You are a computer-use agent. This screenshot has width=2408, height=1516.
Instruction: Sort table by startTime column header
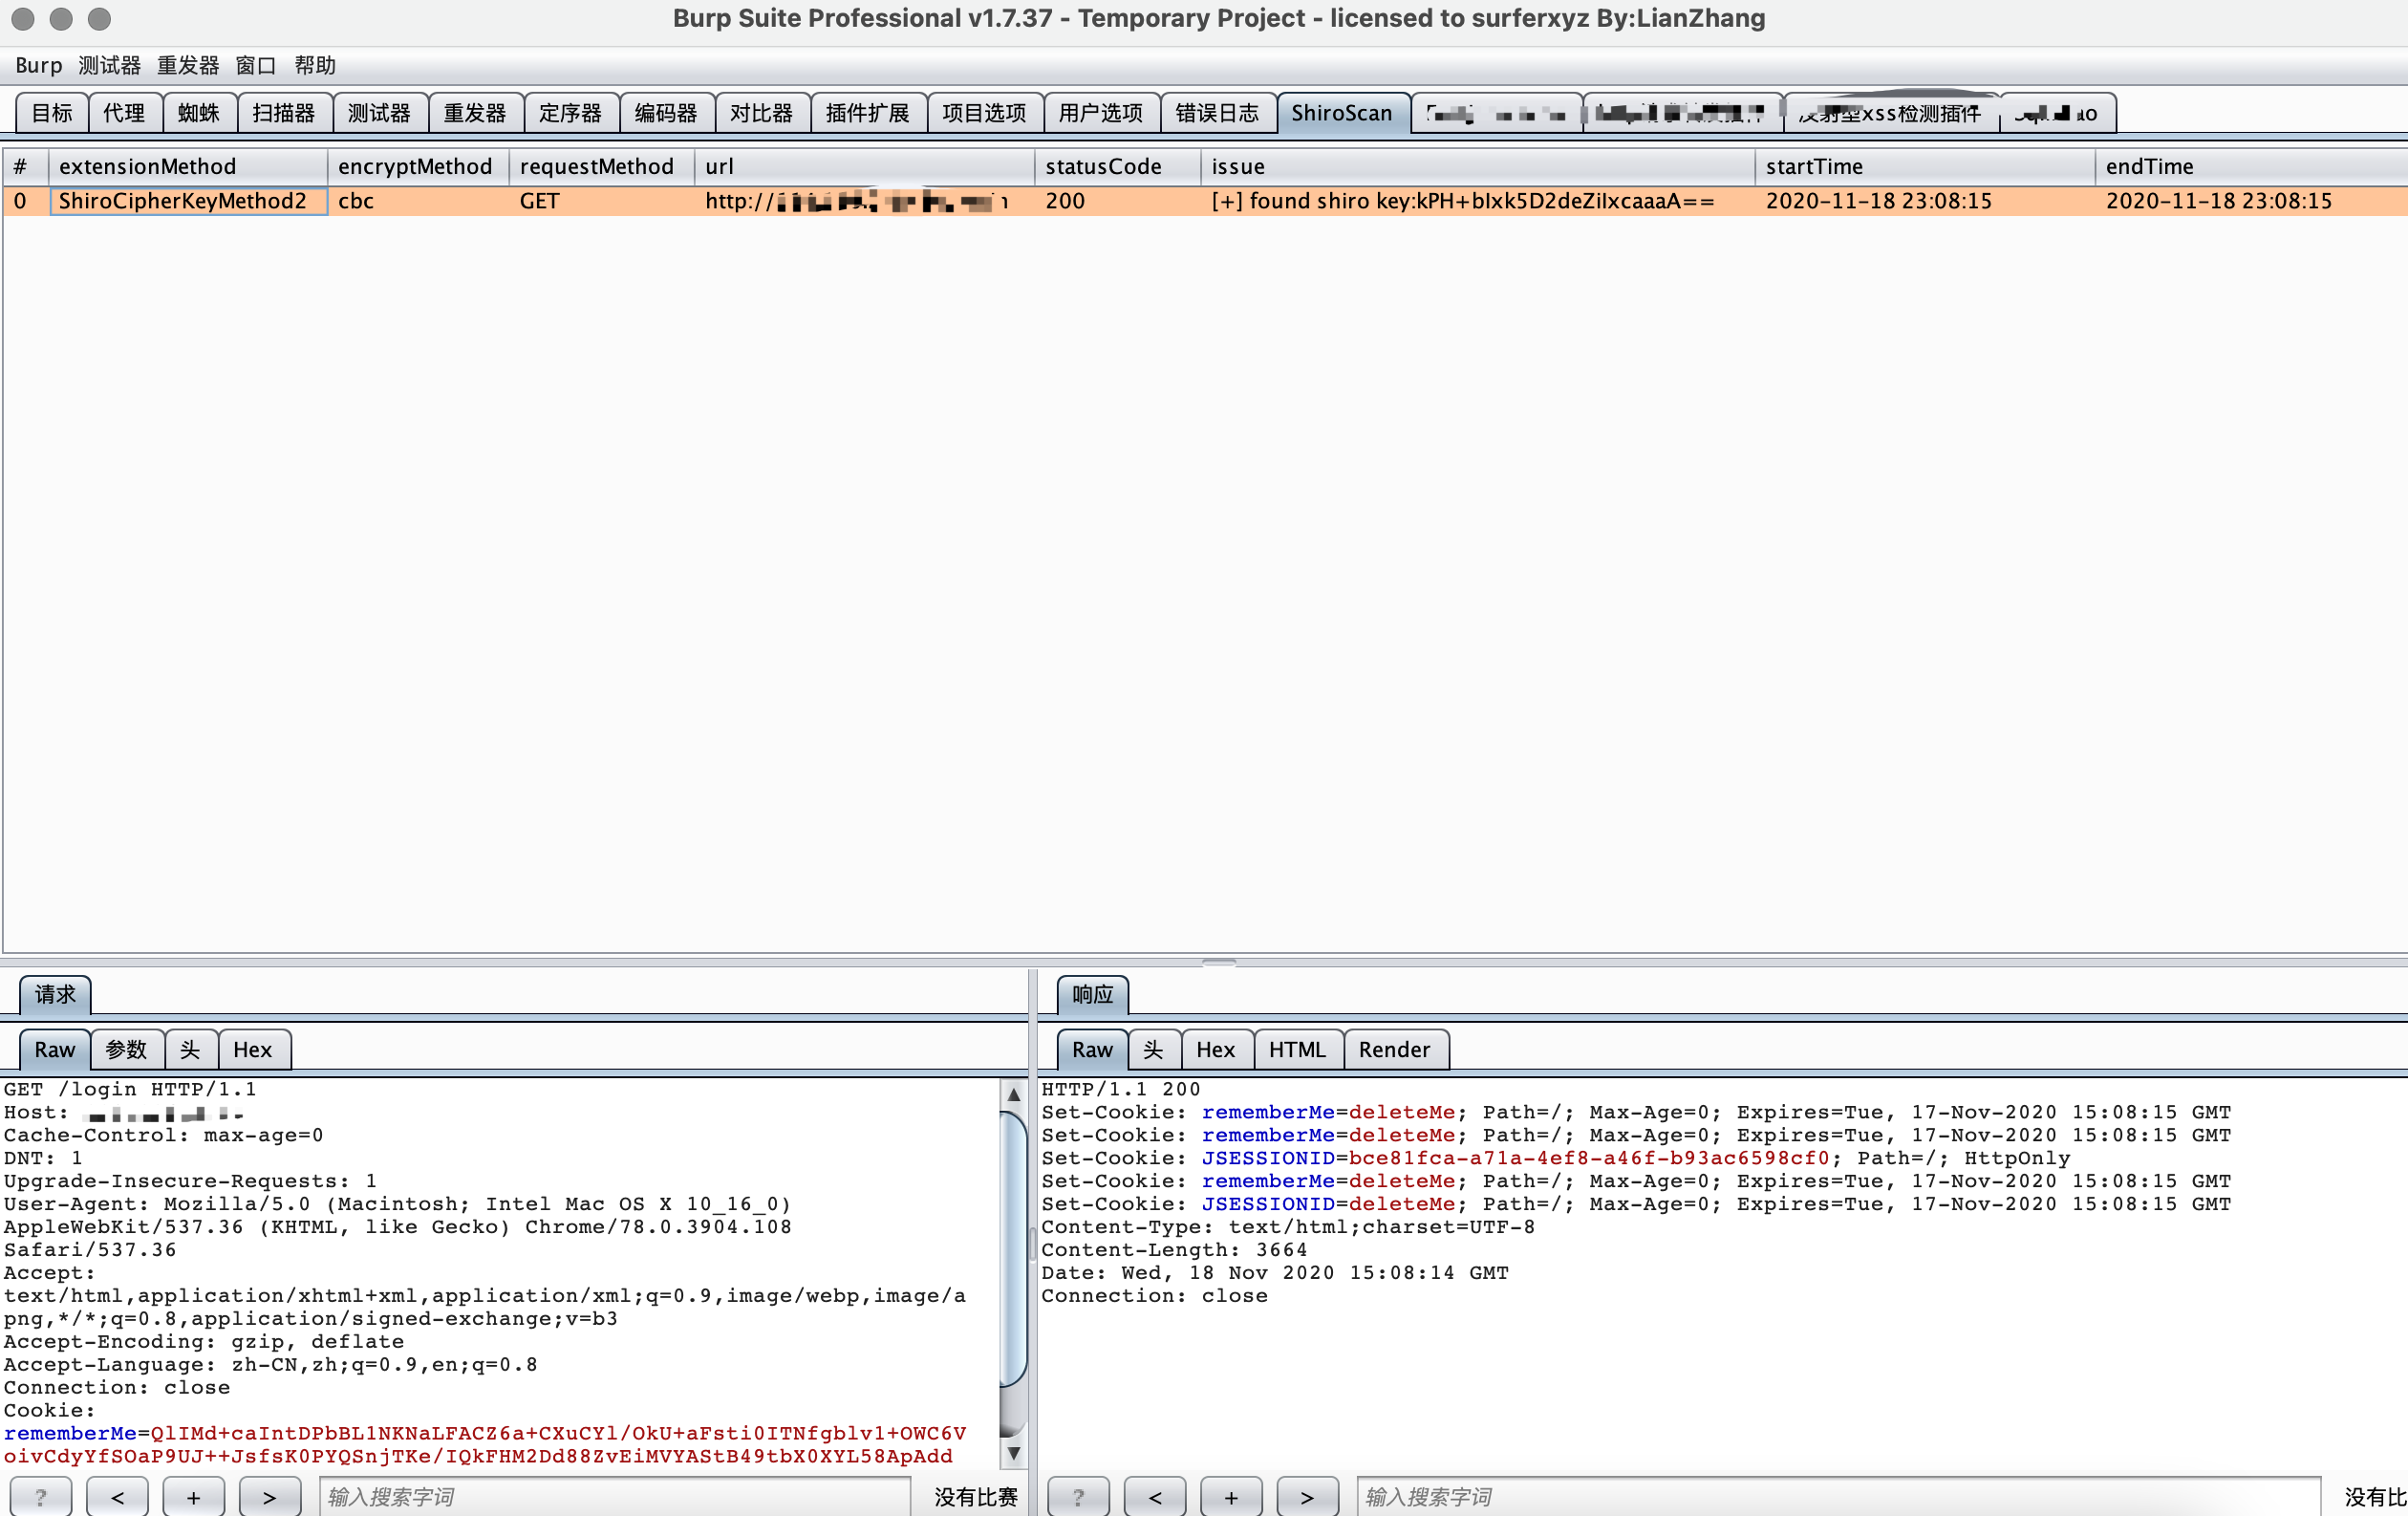(x=1813, y=166)
